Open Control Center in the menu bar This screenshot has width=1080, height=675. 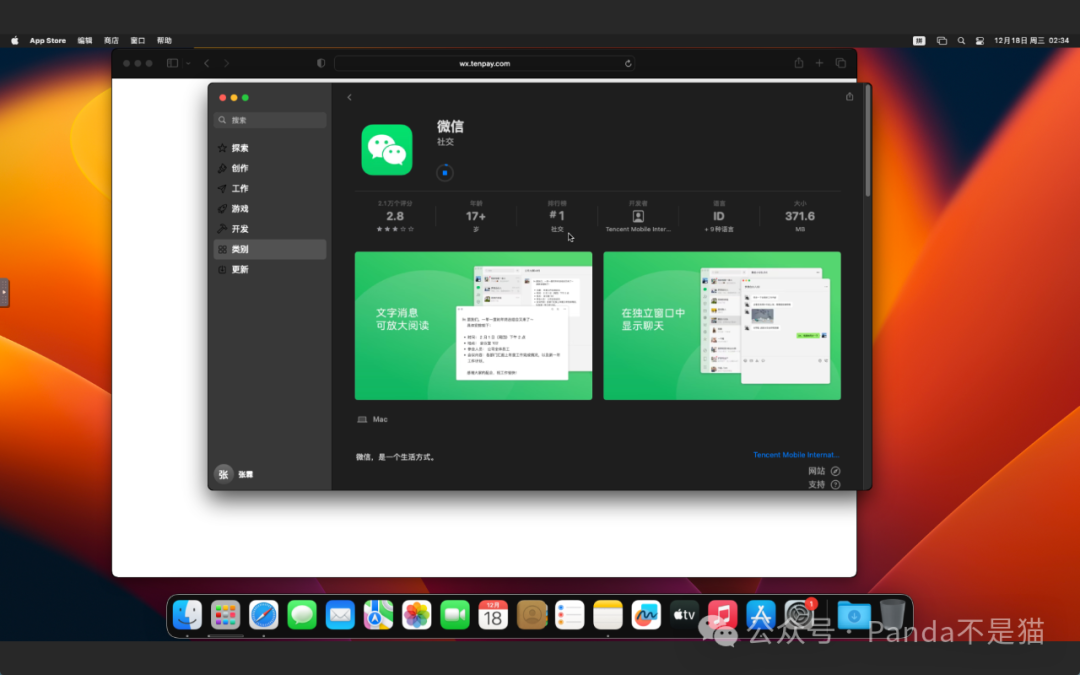979,41
